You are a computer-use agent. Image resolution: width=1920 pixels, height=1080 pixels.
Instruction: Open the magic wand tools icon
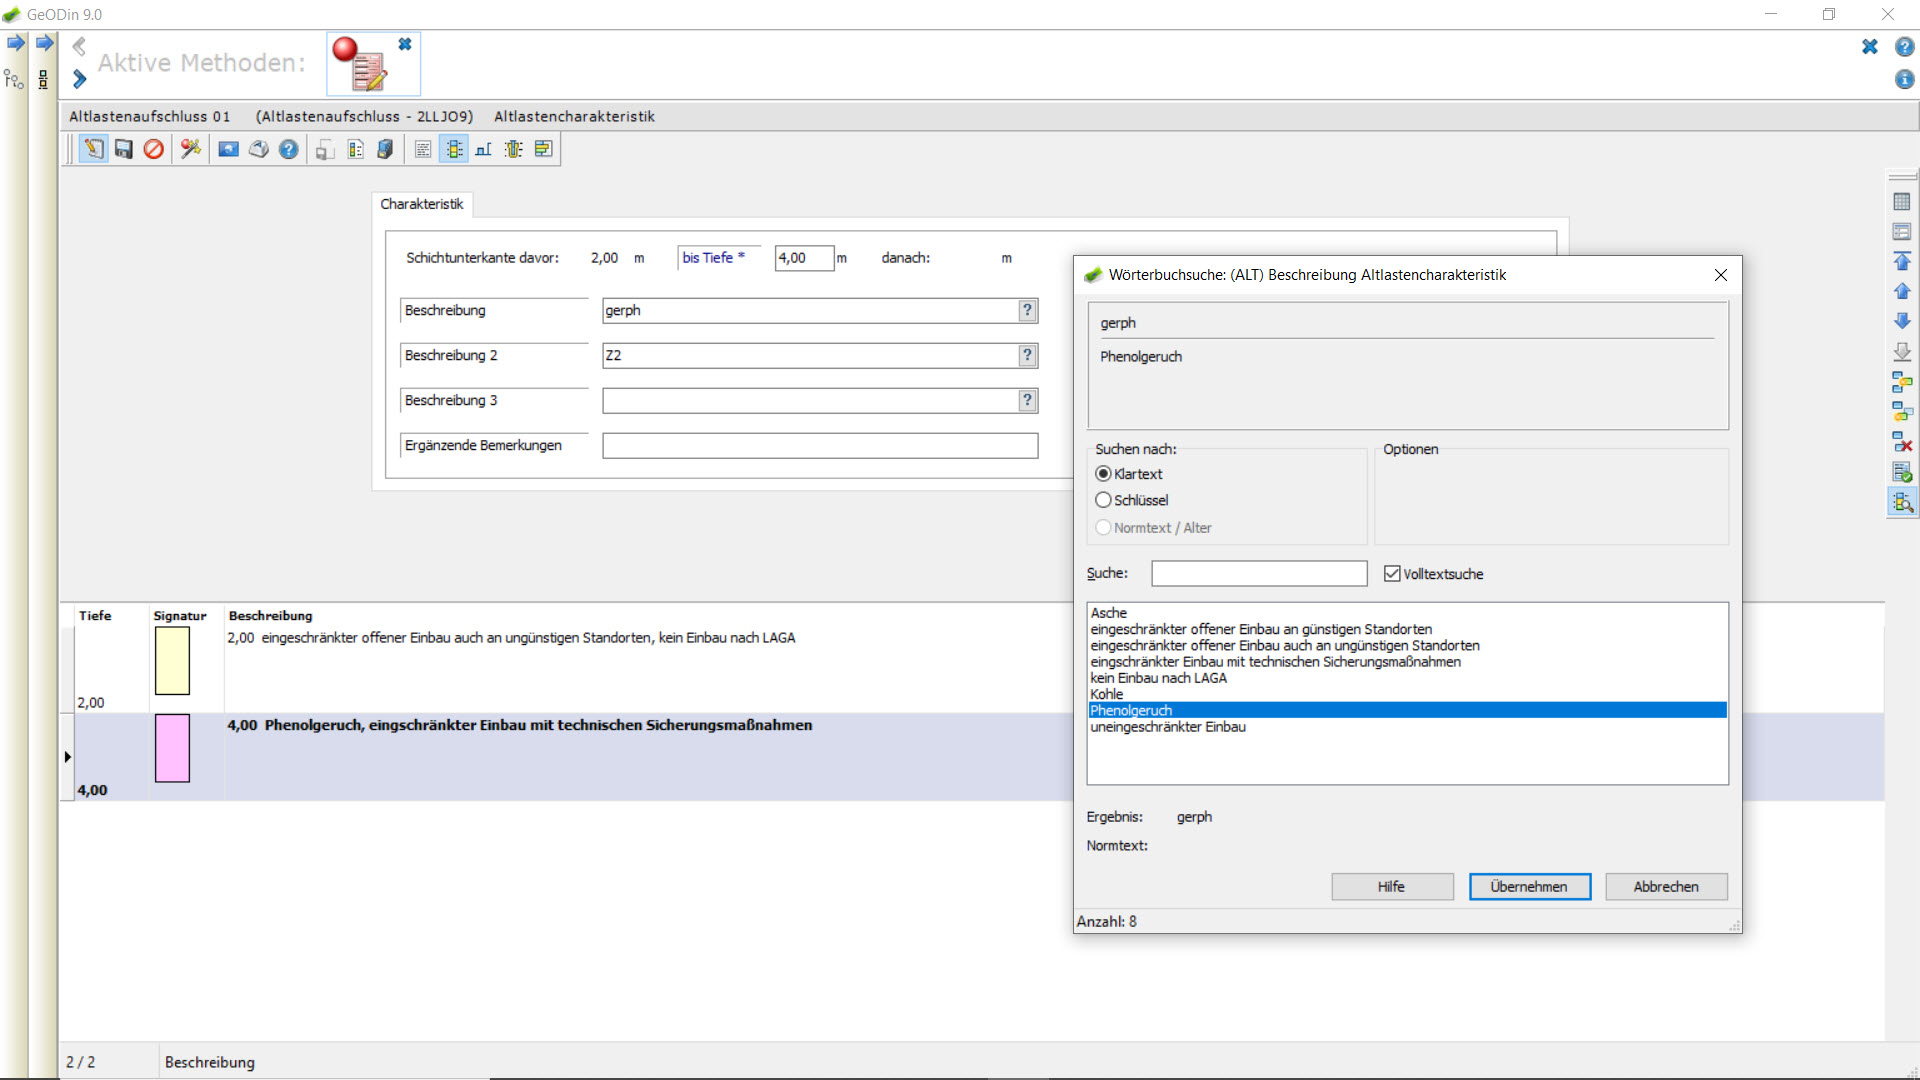tap(190, 150)
